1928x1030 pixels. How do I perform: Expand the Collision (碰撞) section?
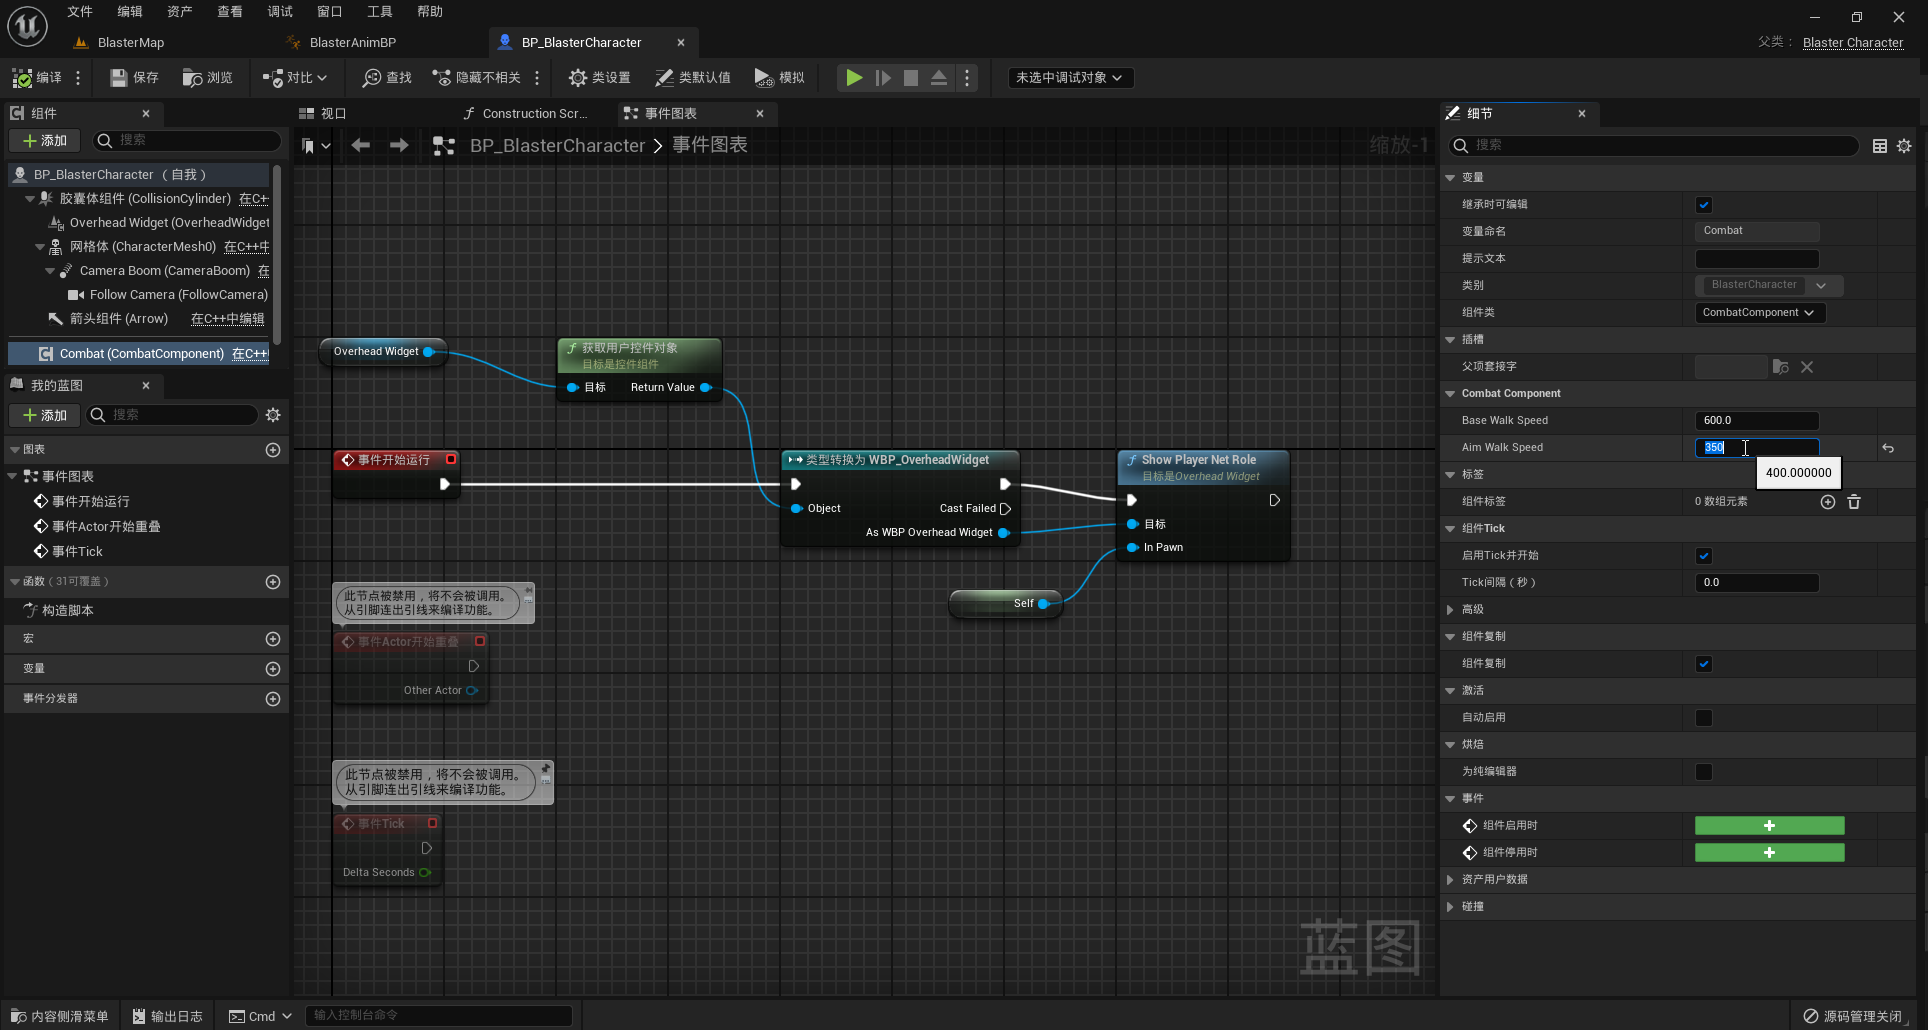(x=1450, y=907)
